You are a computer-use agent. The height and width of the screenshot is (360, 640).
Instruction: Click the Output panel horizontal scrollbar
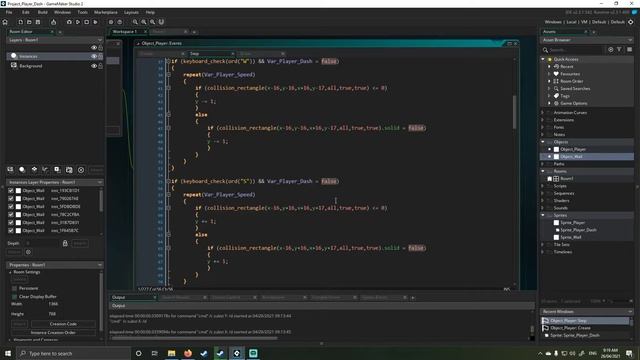click(x=194, y=338)
